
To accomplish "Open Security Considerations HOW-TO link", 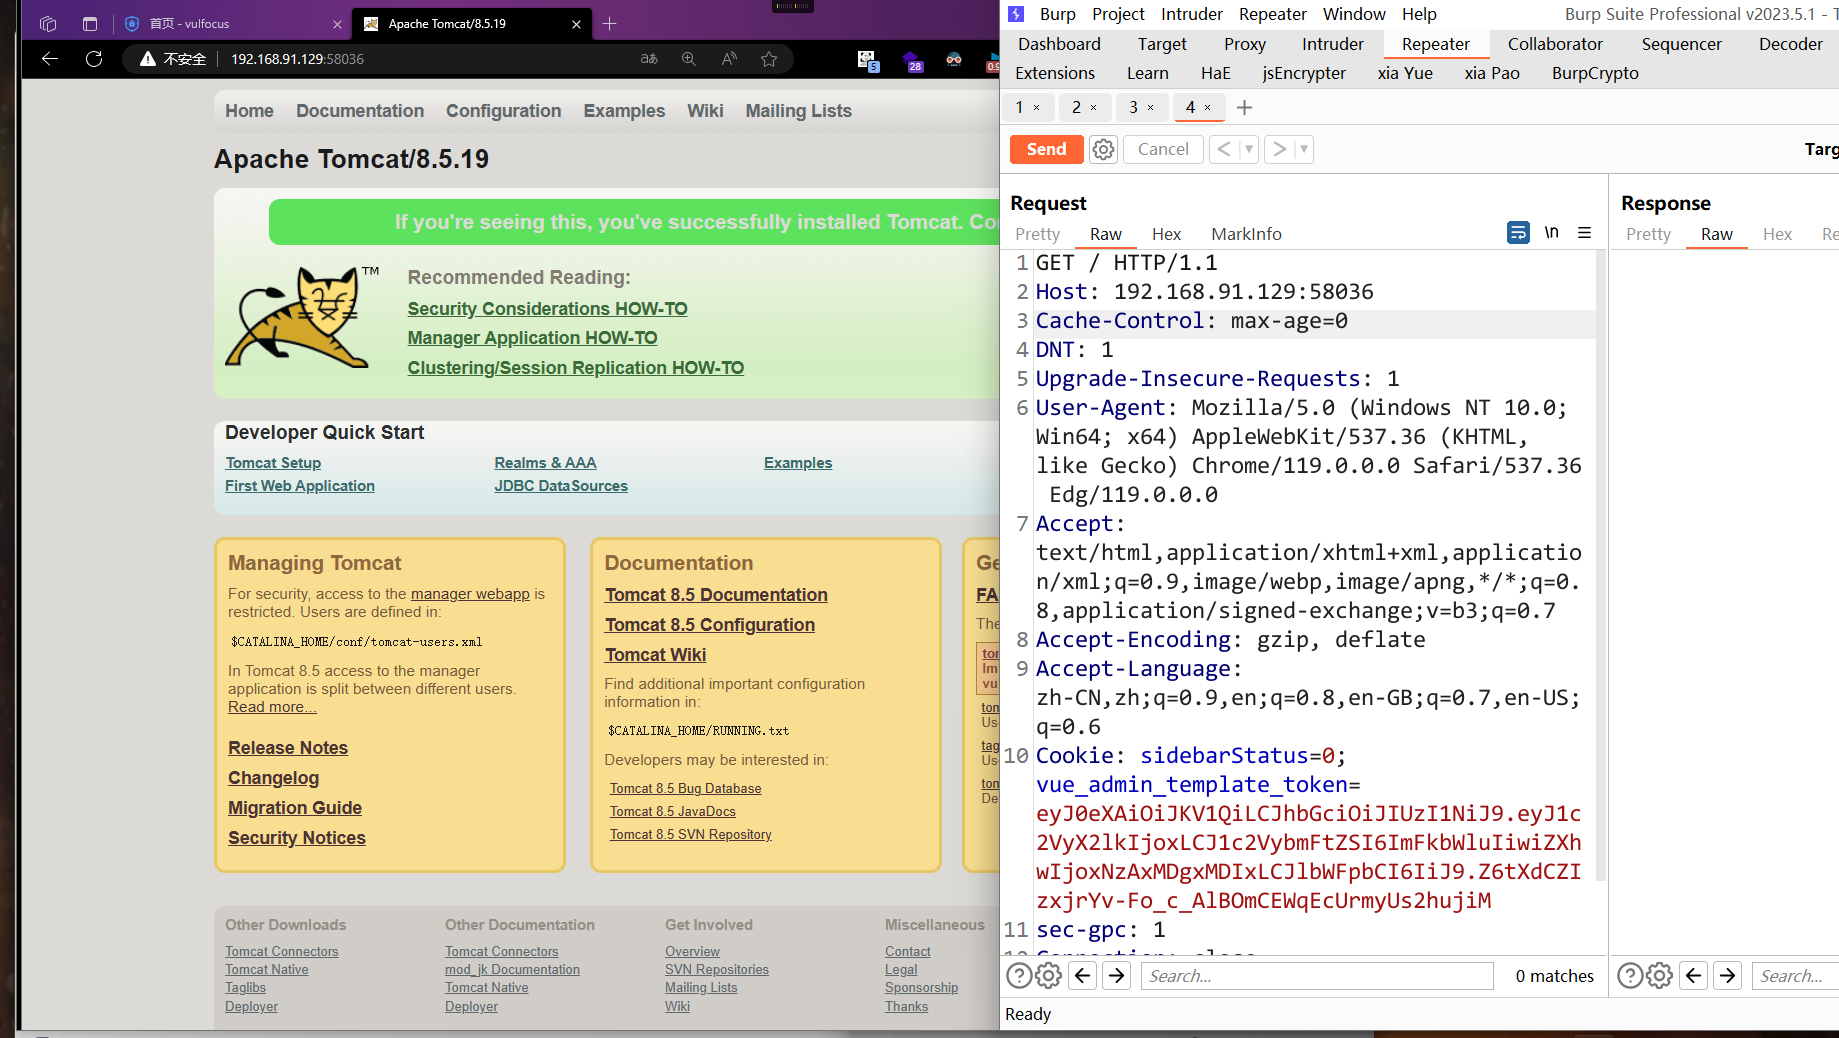I will coord(547,309).
